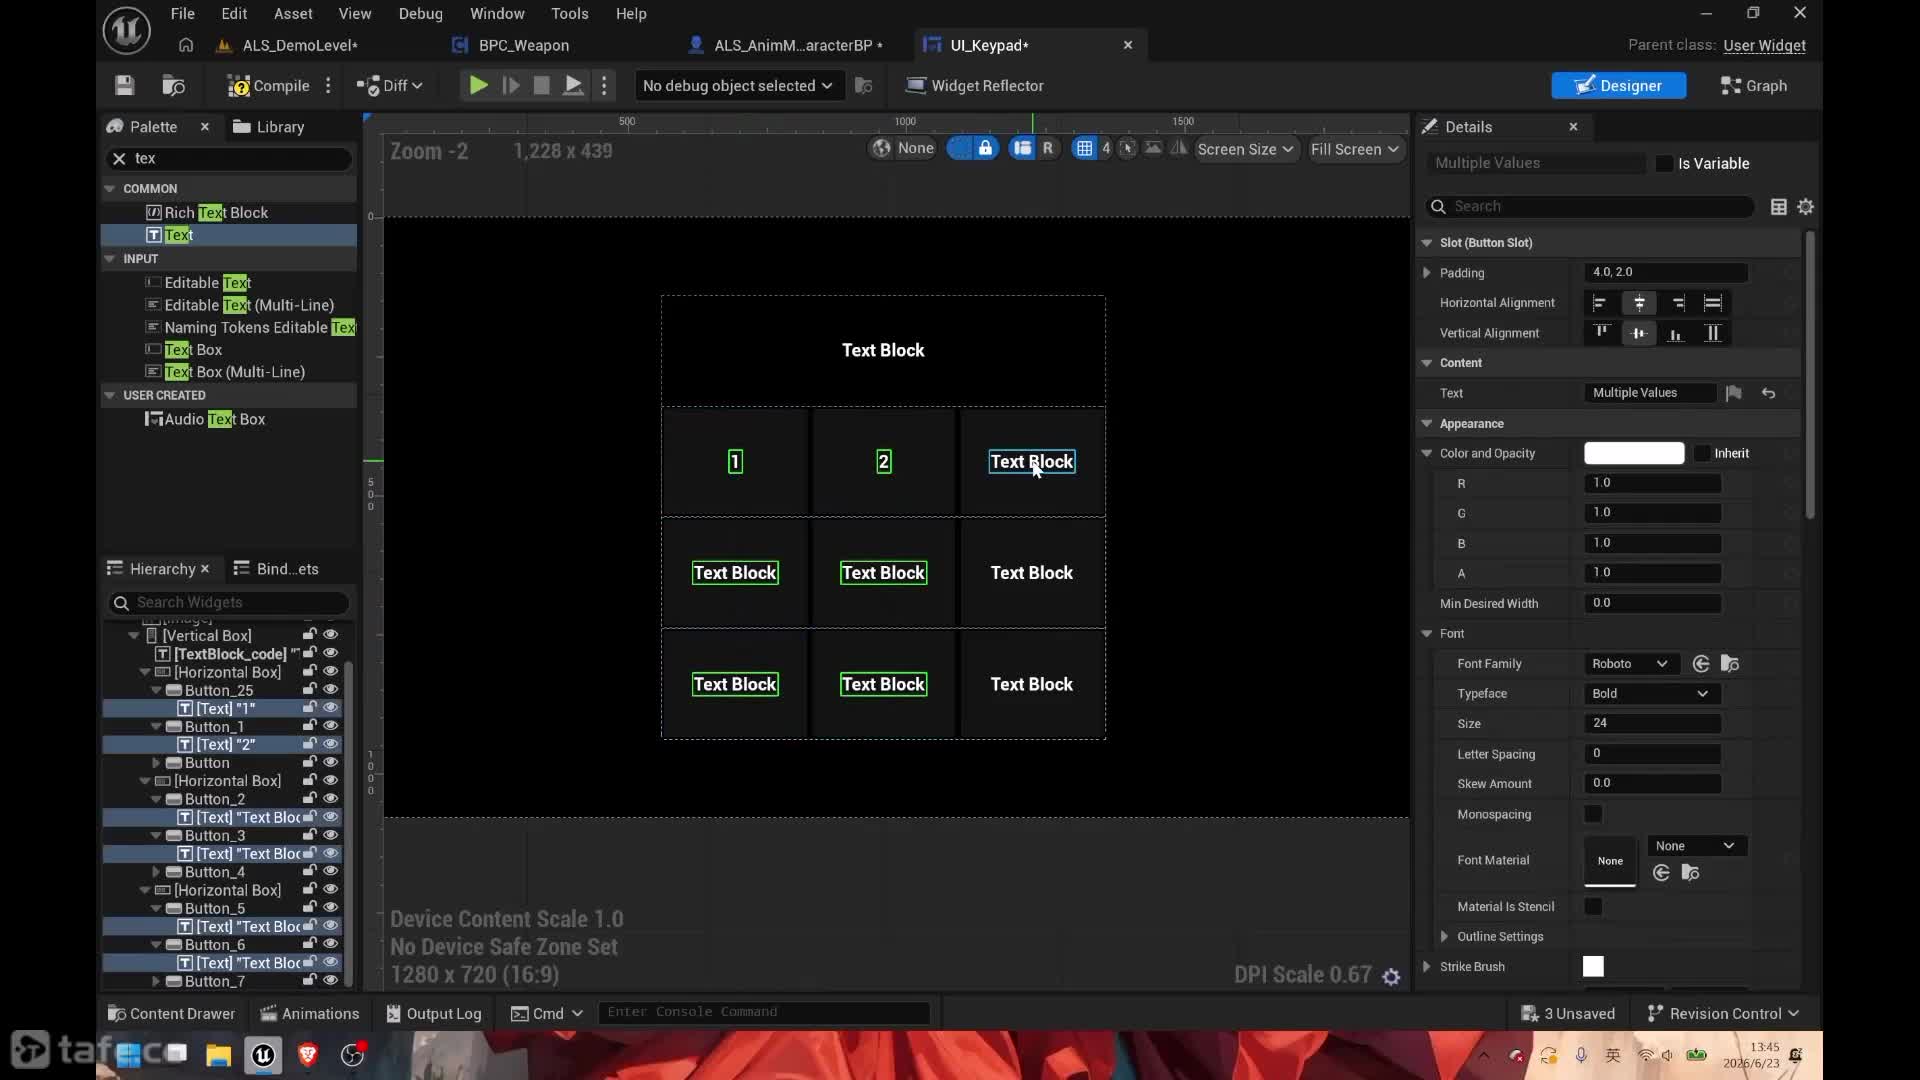
Task: Click the Browse to asset icon
Action: click(x=173, y=86)
